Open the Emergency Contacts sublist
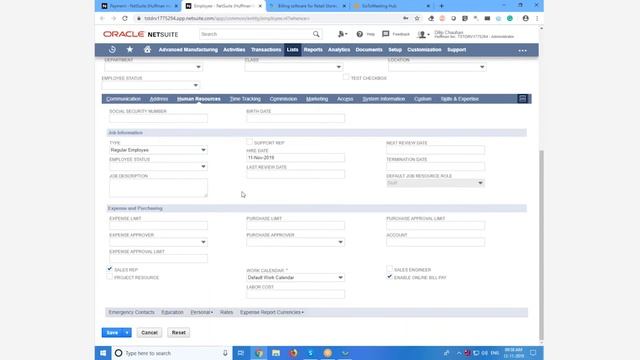640x360 pixels. [131, 312]
